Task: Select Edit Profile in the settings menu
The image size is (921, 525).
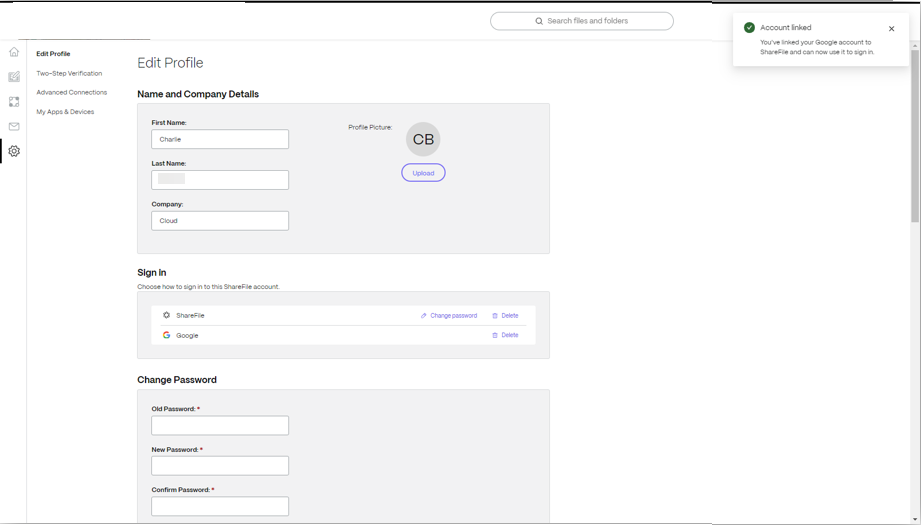Action: point(53,54)
